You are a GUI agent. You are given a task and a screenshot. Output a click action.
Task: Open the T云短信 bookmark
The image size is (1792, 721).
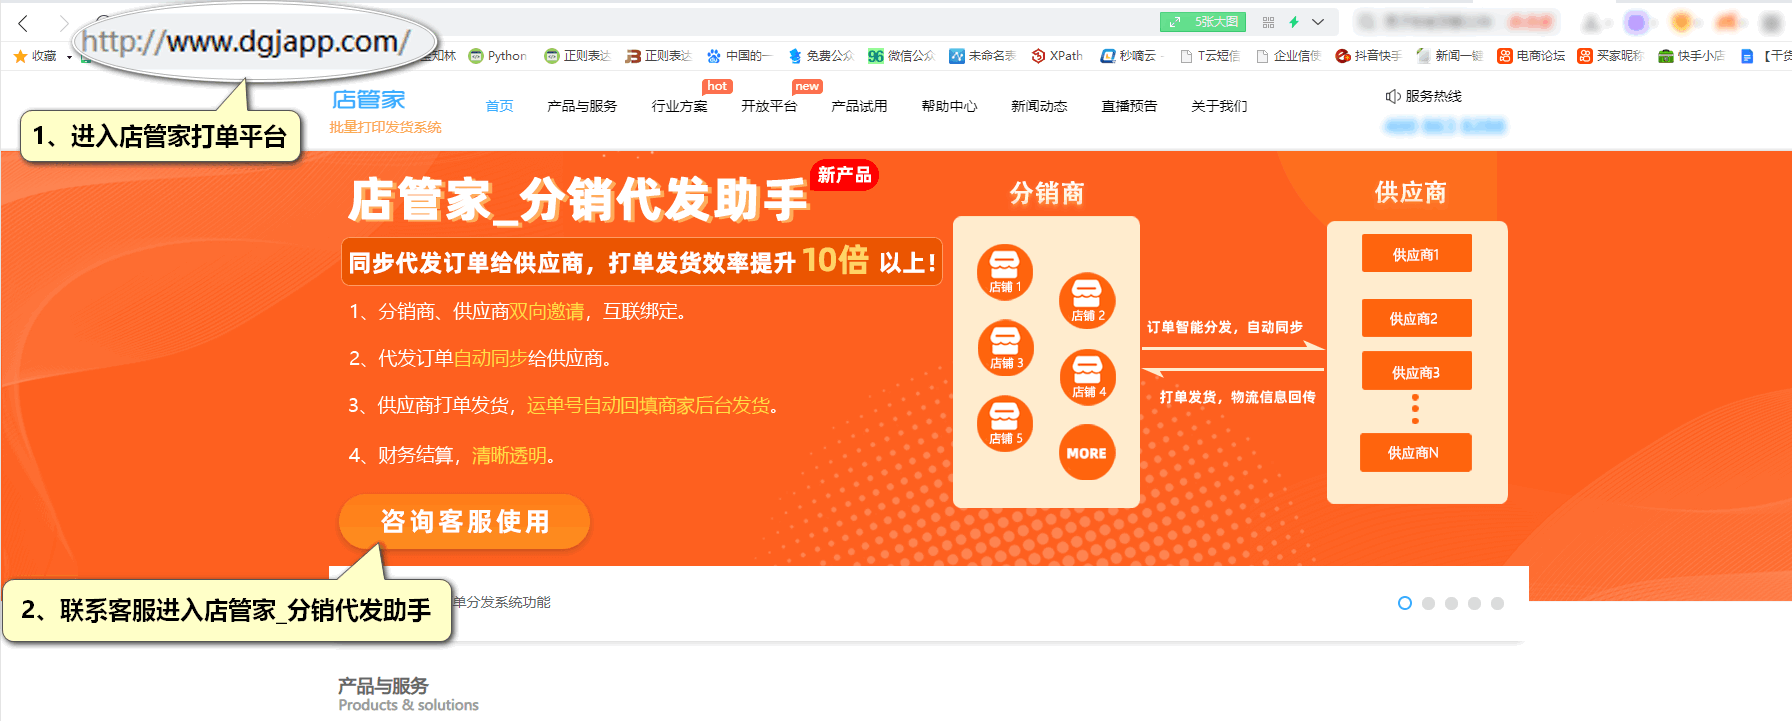[1210, 56]
